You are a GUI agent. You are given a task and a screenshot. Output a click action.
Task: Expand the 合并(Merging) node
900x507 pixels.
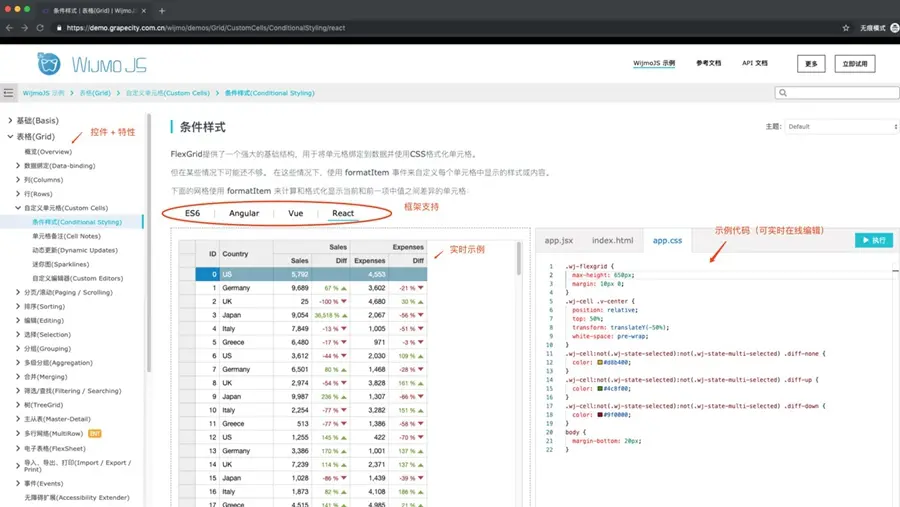click(18, 377)
